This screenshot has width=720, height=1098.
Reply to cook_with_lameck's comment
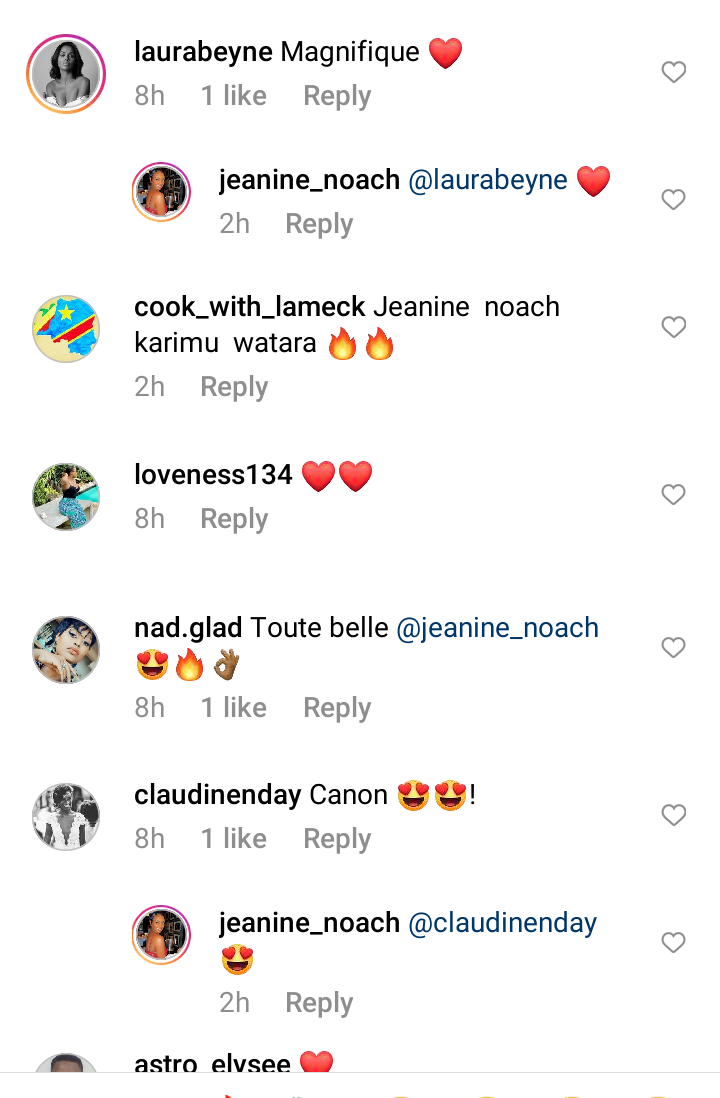(x=234, y=387)
